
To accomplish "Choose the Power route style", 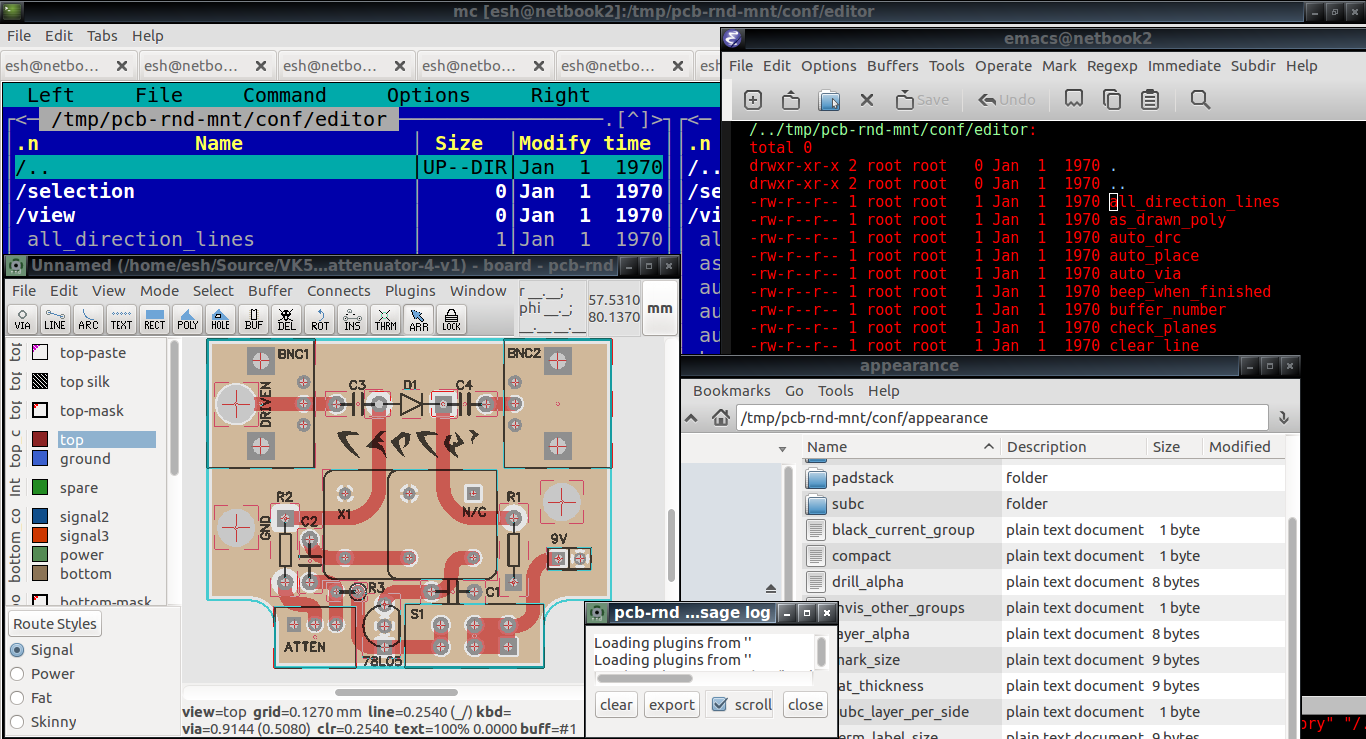I will [15, 673].
